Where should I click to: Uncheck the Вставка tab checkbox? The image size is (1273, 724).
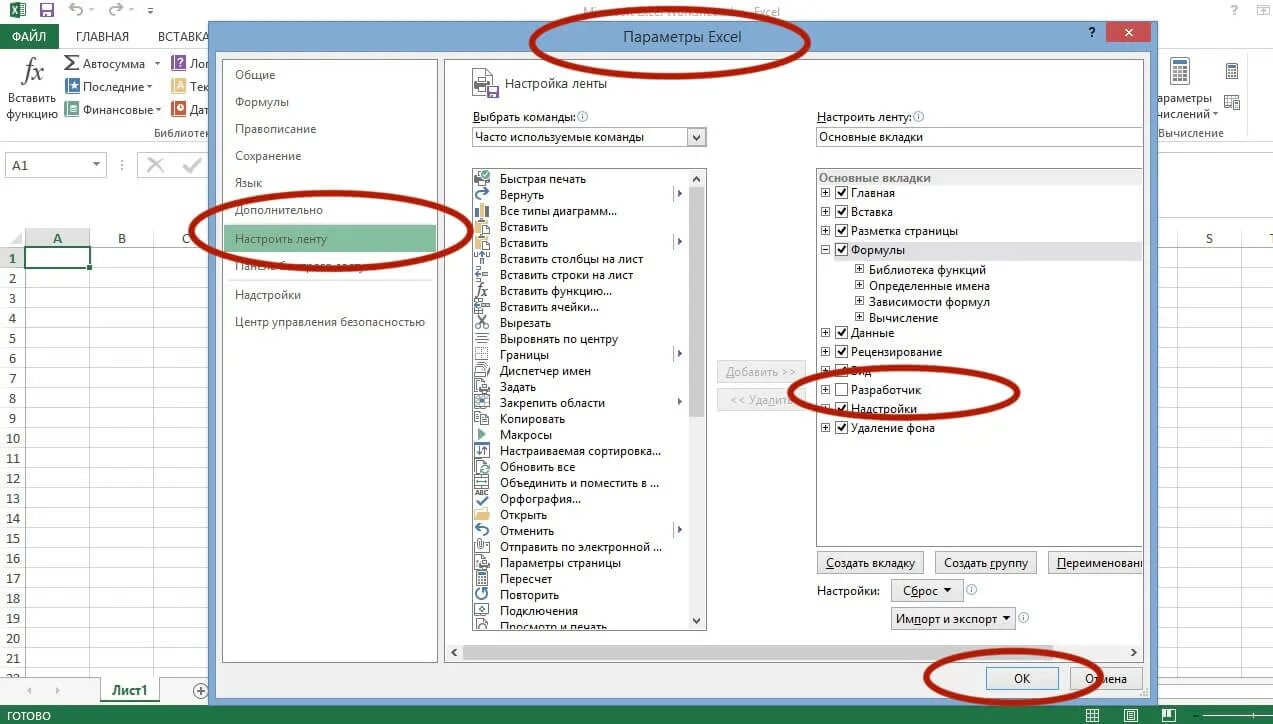pyautogui.click(x=841, y=212)
